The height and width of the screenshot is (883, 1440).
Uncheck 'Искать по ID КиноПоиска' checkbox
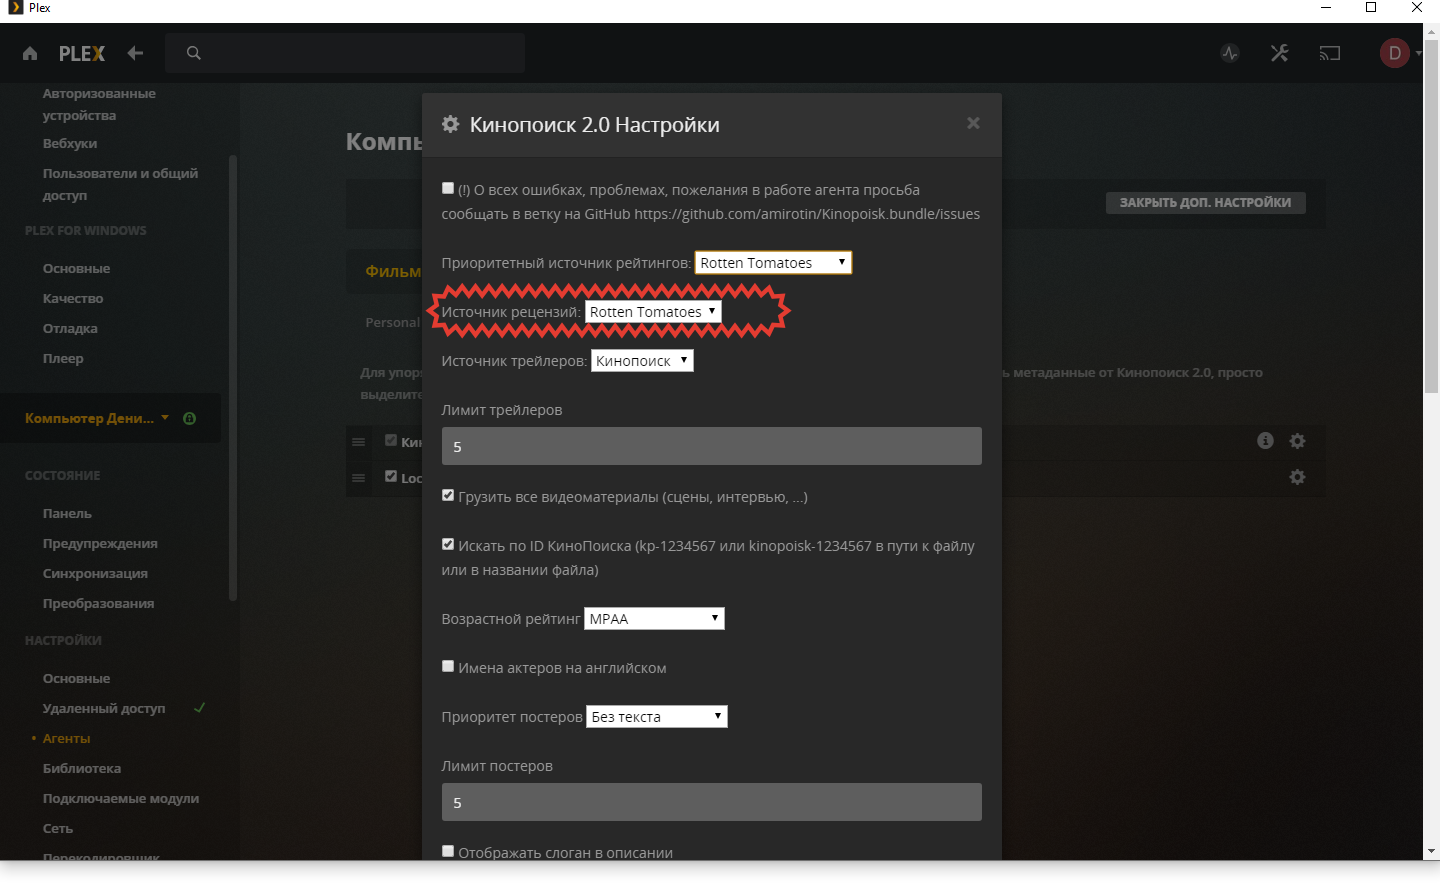[448, 544]
